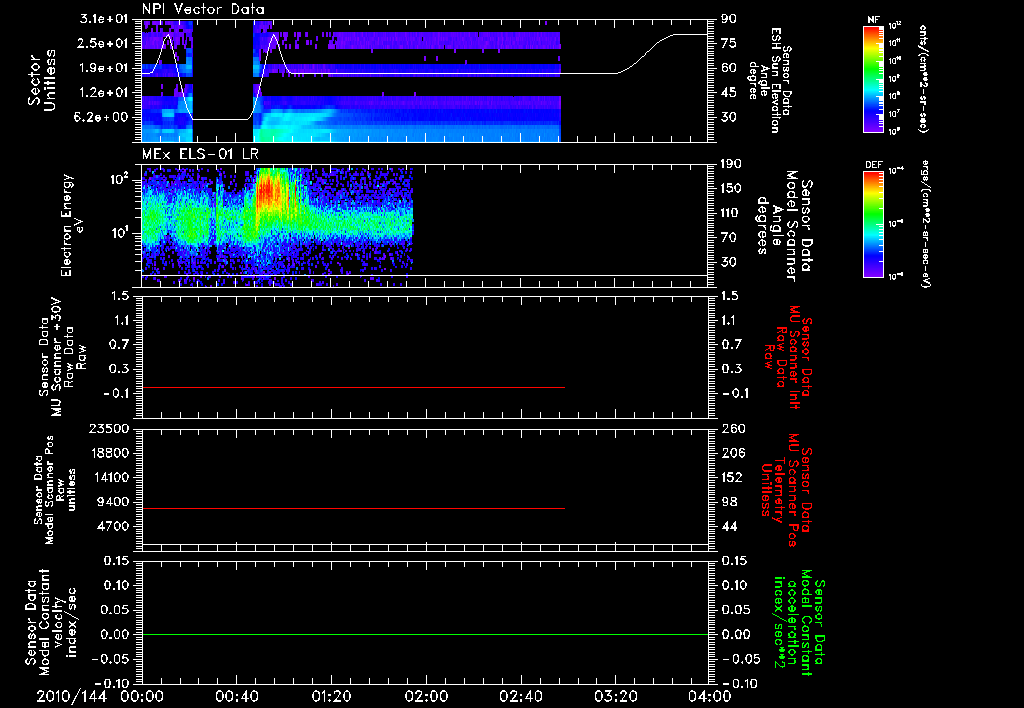
Task: Click the "260" telemetry tick value
Action: pos(733,428)
